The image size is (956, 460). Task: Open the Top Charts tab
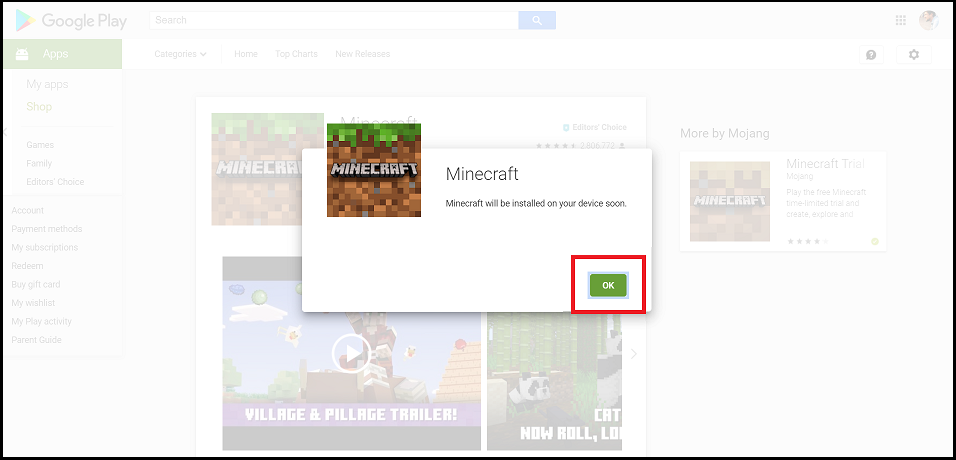coord(296,54)
